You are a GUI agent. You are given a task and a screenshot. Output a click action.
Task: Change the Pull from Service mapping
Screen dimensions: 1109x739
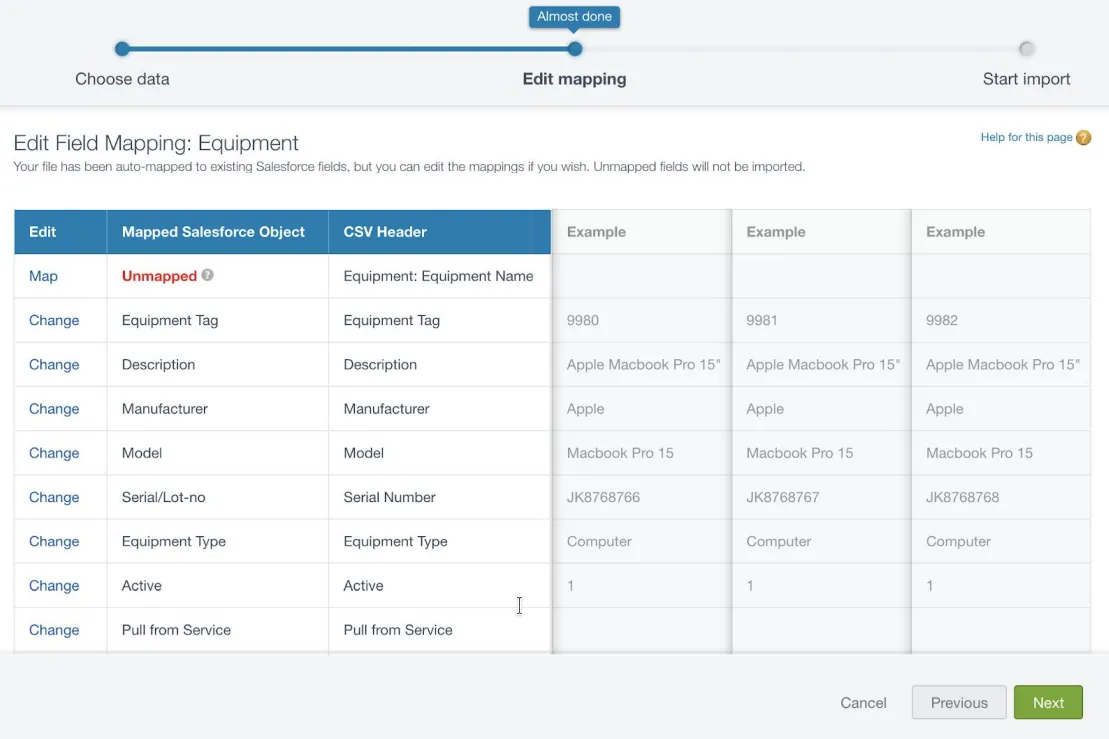coord(54,629)
